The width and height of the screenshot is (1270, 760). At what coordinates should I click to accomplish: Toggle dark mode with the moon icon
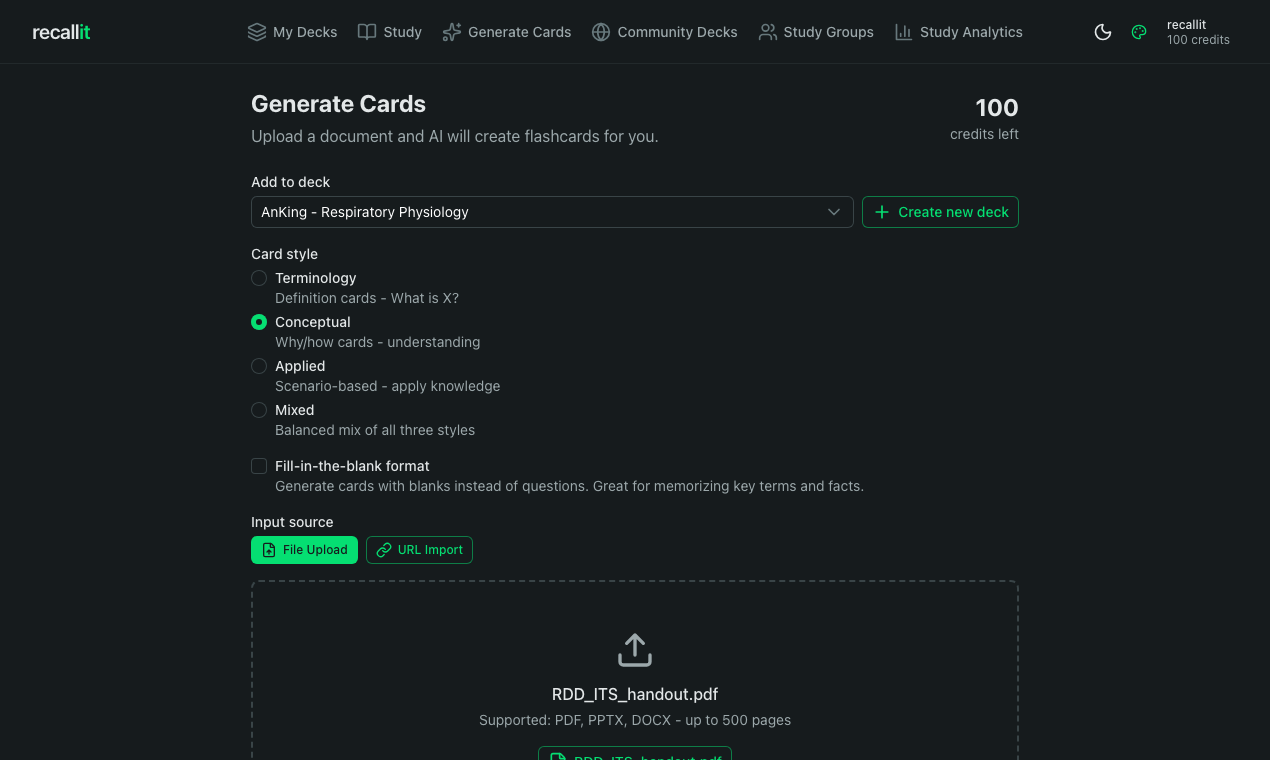(1102, 31)
